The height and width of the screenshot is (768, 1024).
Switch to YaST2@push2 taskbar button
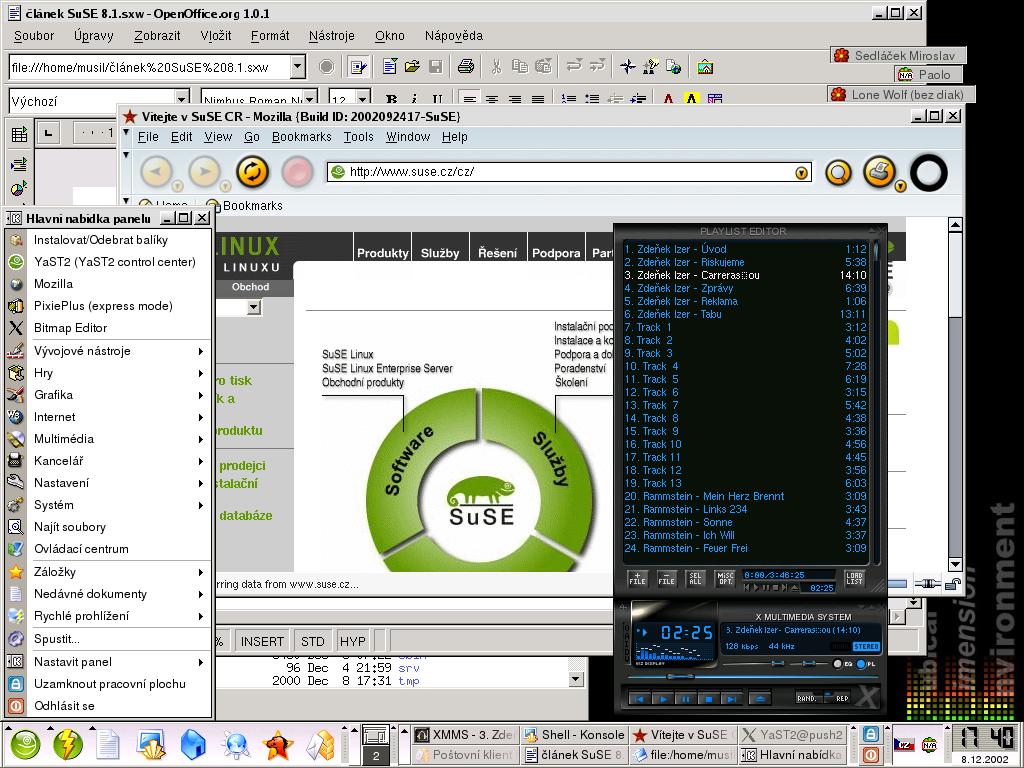[792, 735]
